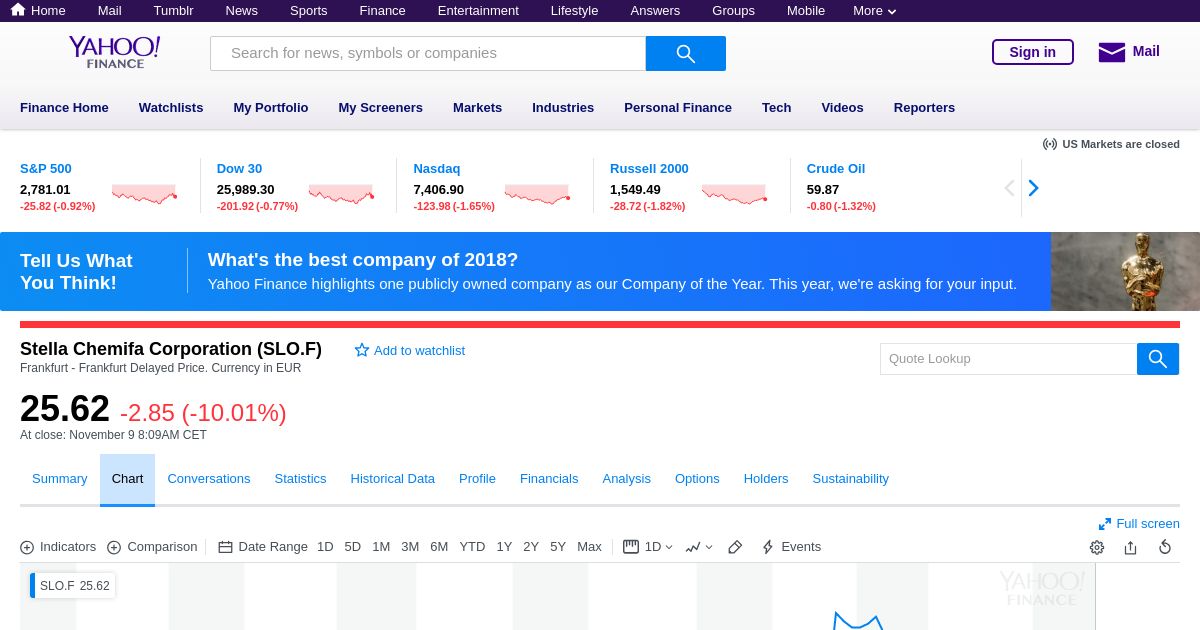Open chart settings gear icon

[1097, 547]
